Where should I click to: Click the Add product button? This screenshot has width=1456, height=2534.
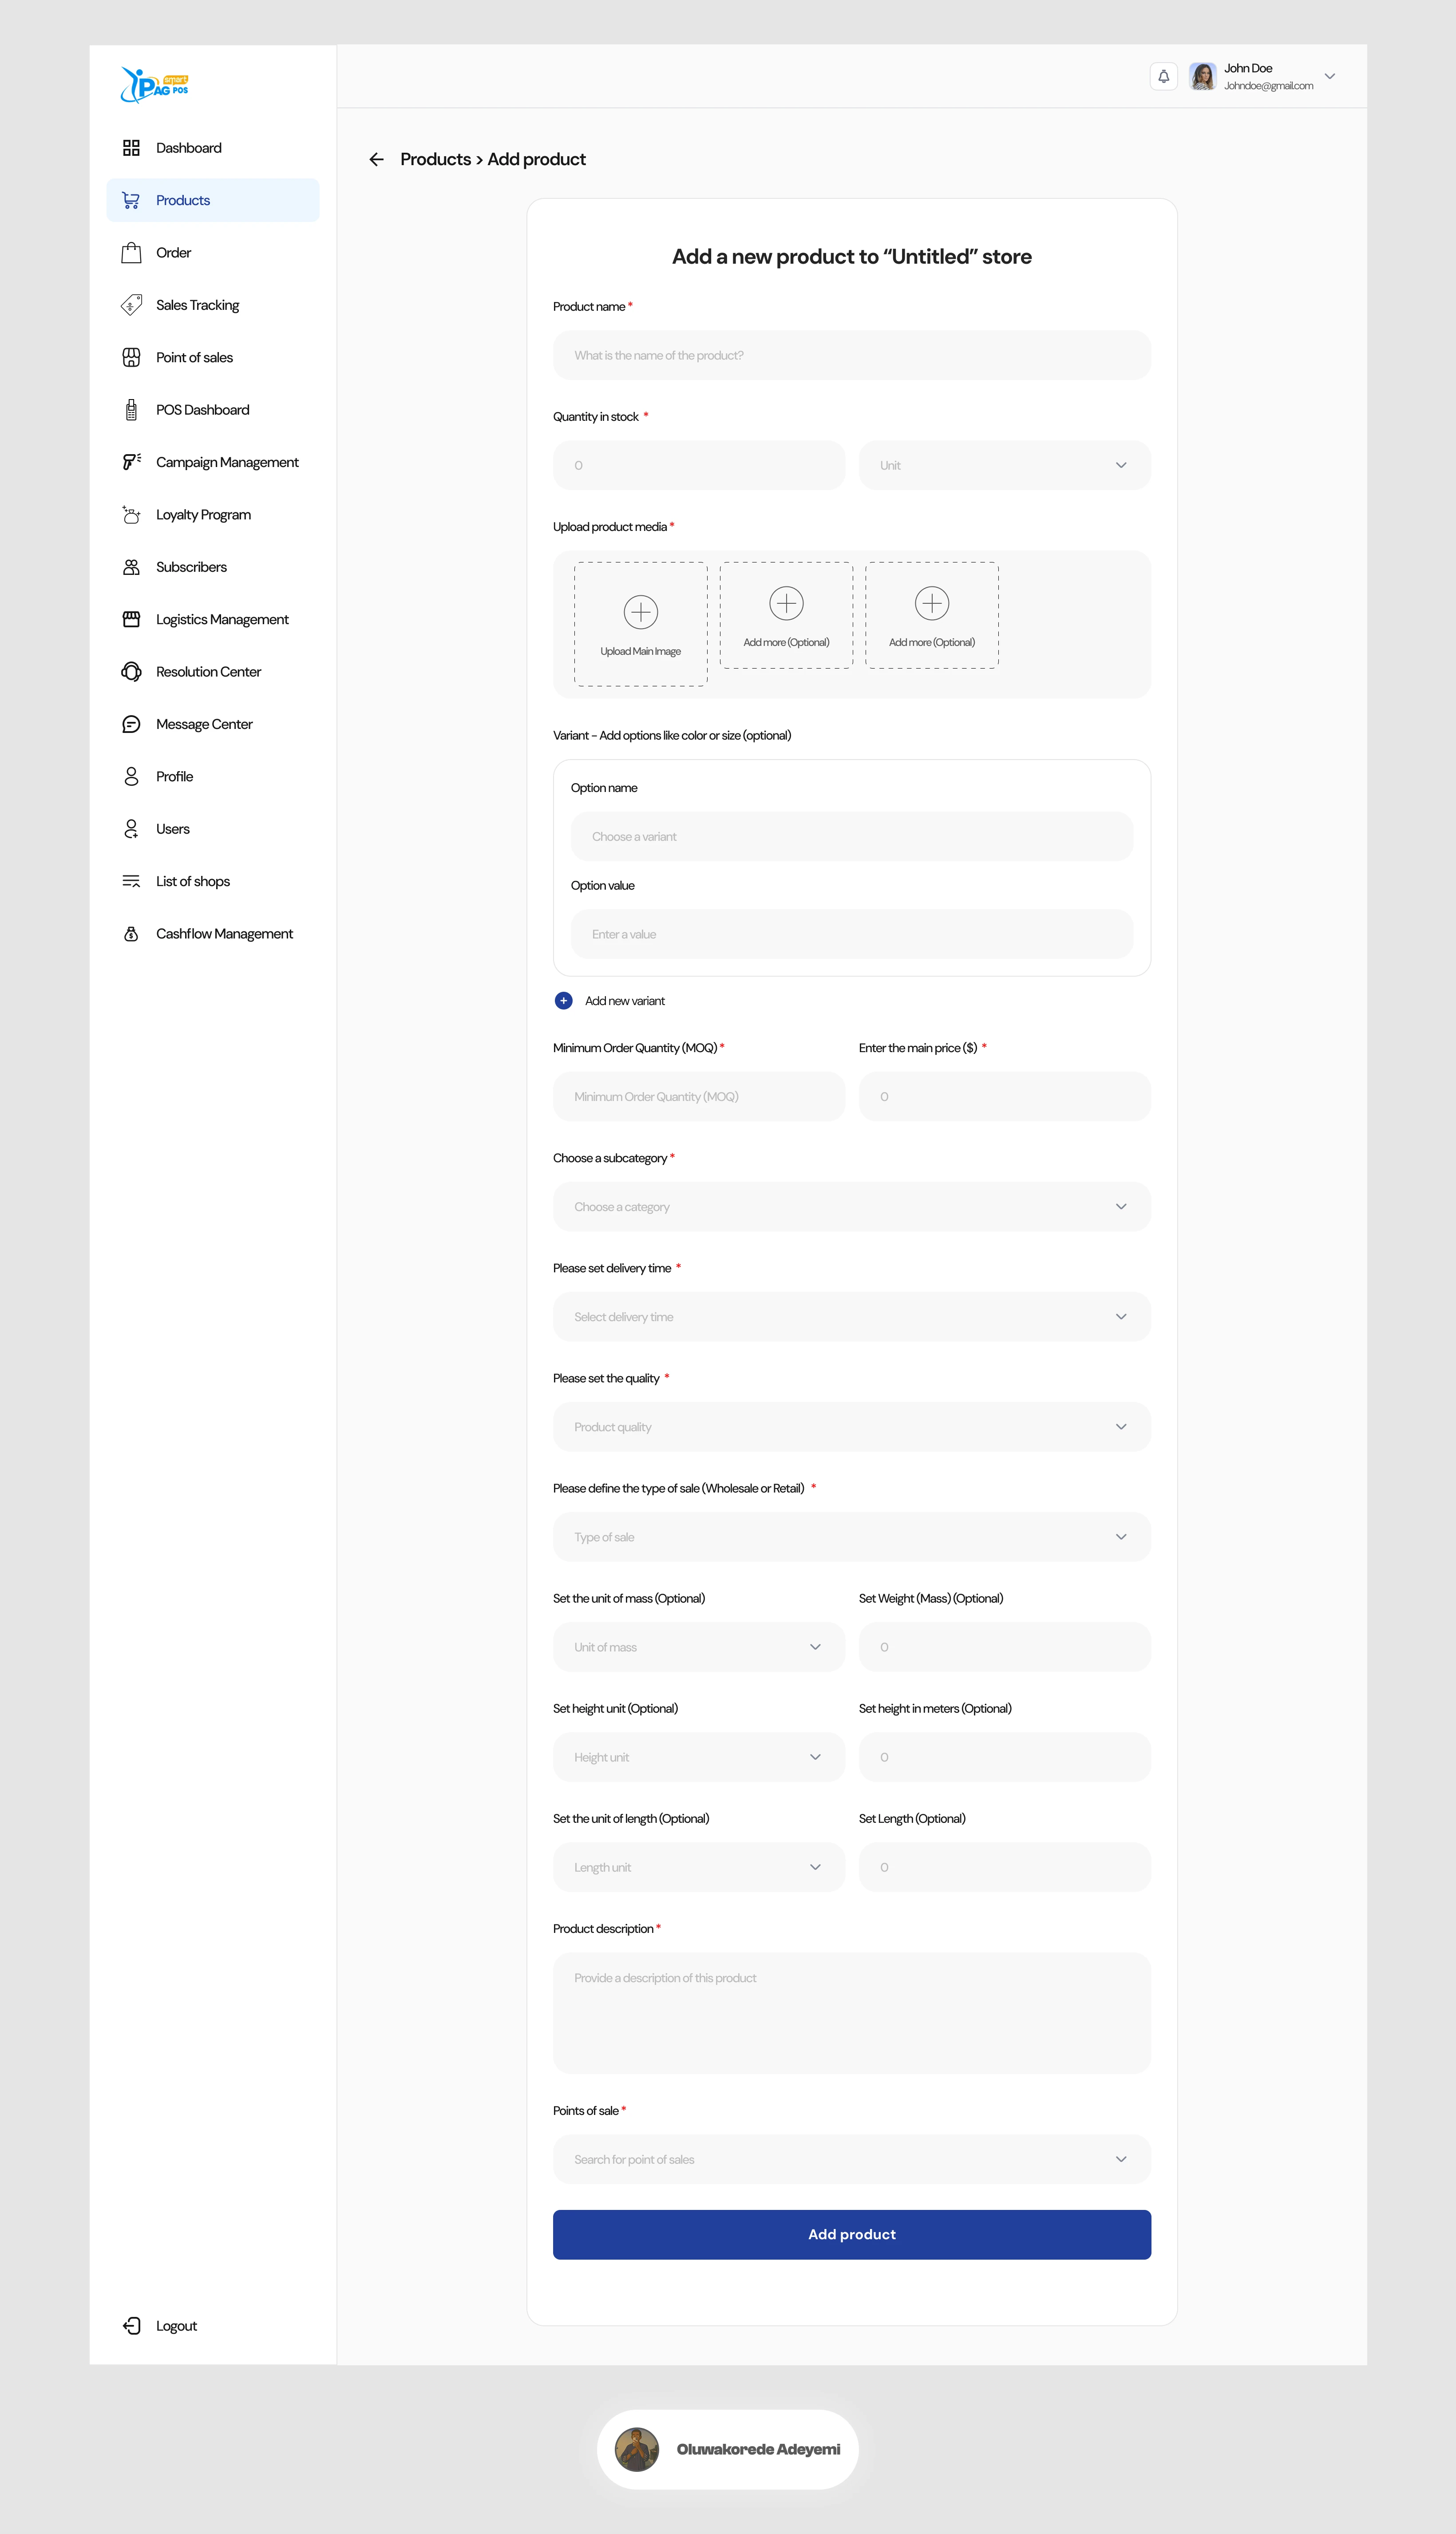point(852,2234)
